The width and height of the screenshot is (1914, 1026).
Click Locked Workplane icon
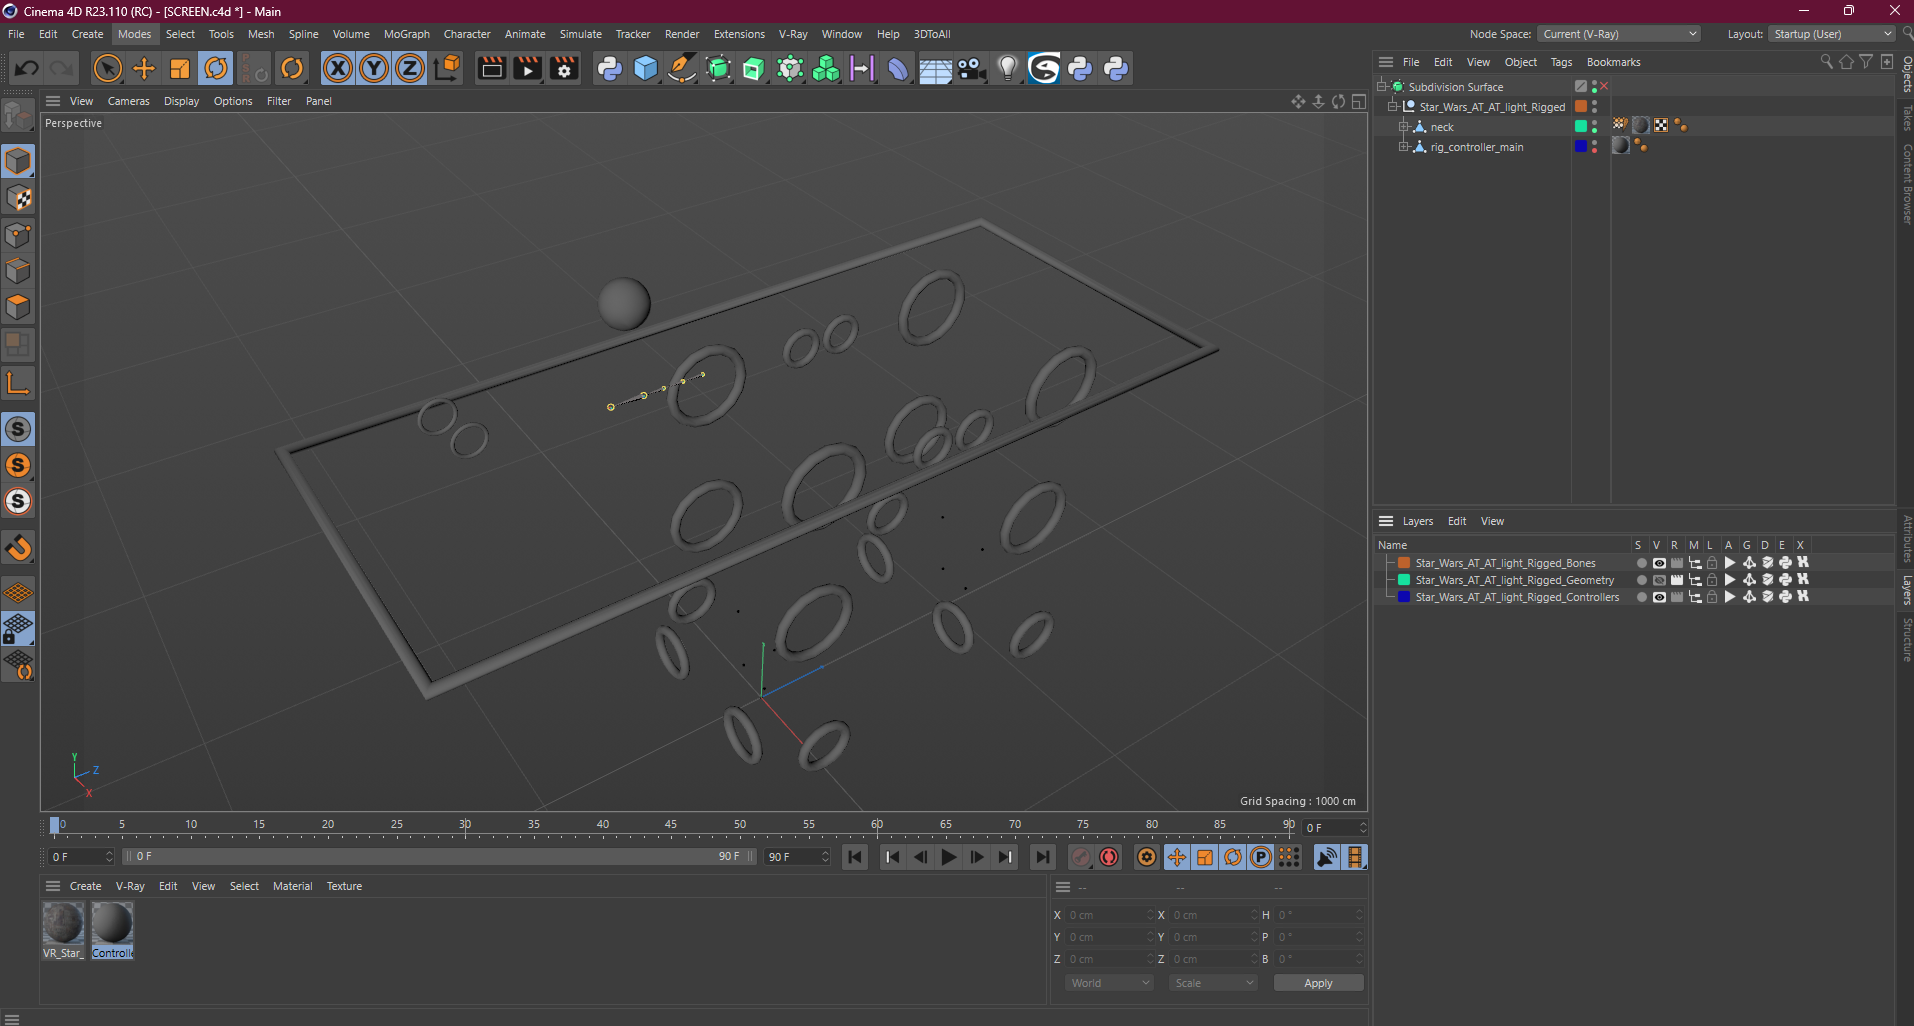point(18,628)
